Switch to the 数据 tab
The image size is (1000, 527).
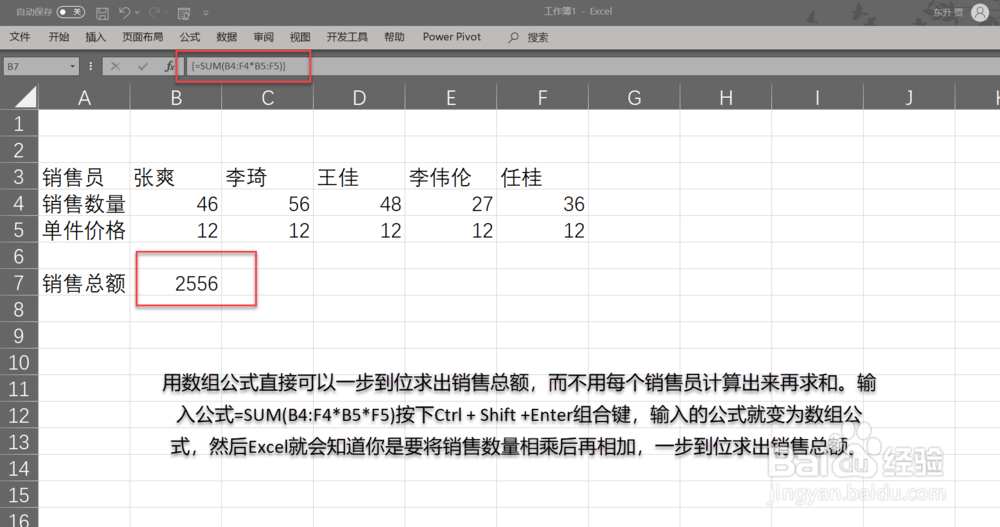[226, 37]
